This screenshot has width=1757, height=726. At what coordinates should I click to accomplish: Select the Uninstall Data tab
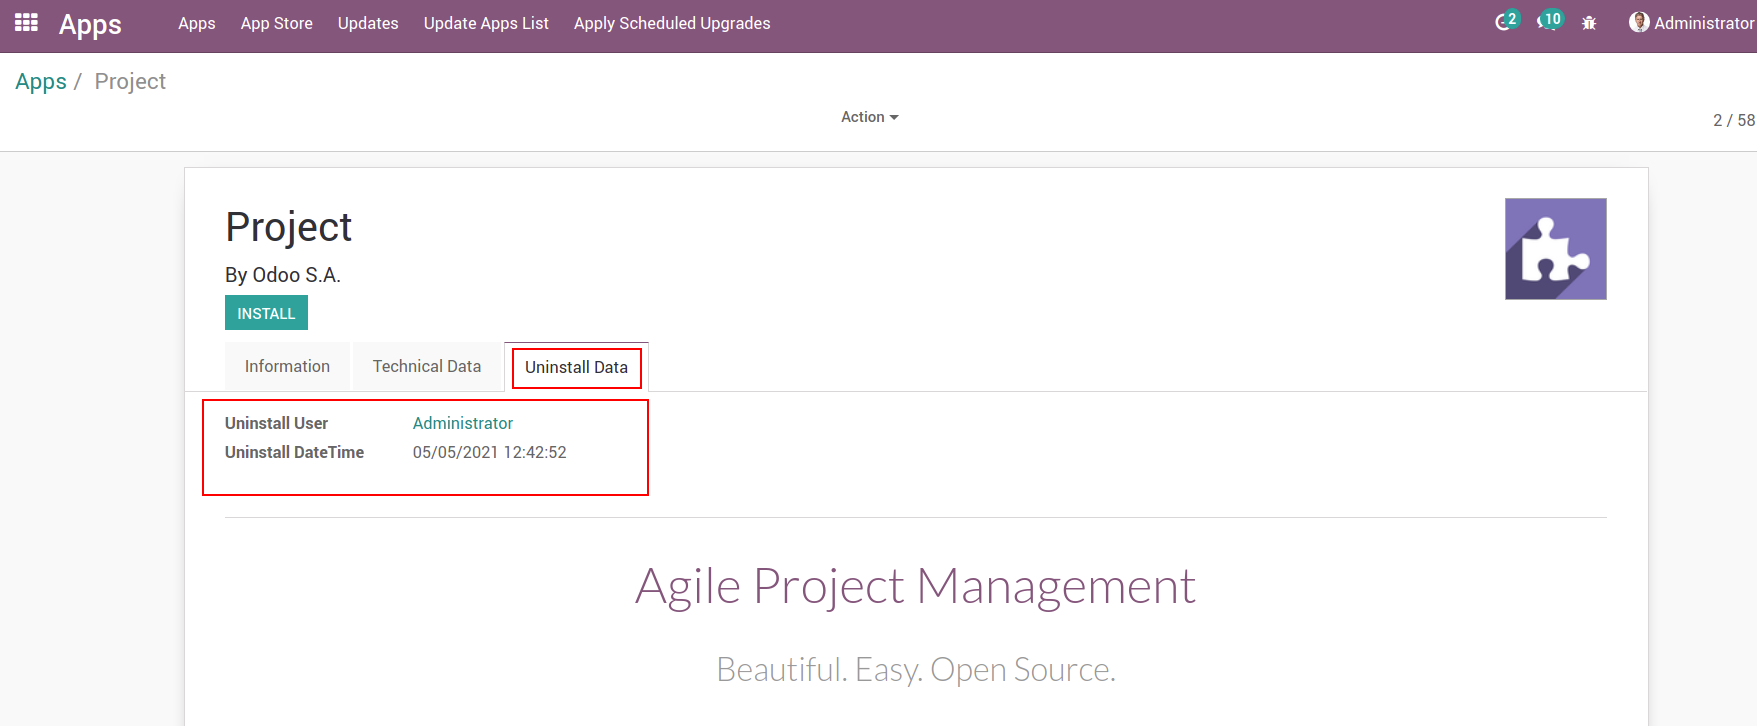click(576, 368)
